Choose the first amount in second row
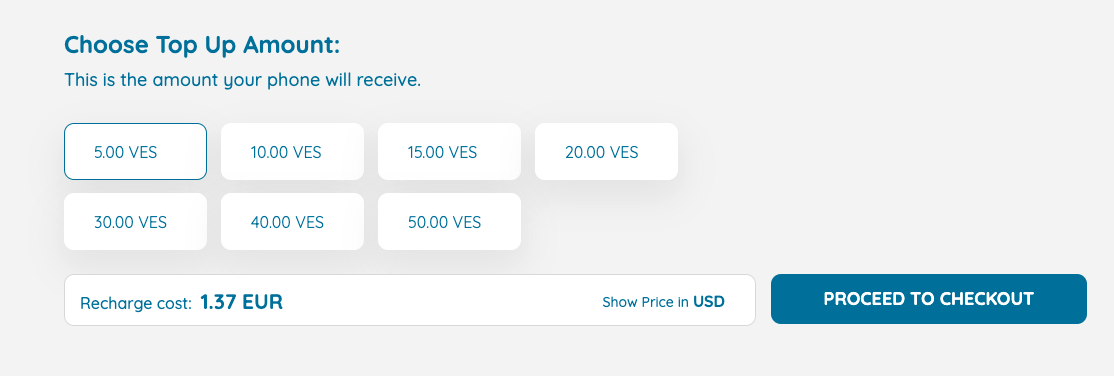Screen dimensions: 1114x376 (136, 222)
